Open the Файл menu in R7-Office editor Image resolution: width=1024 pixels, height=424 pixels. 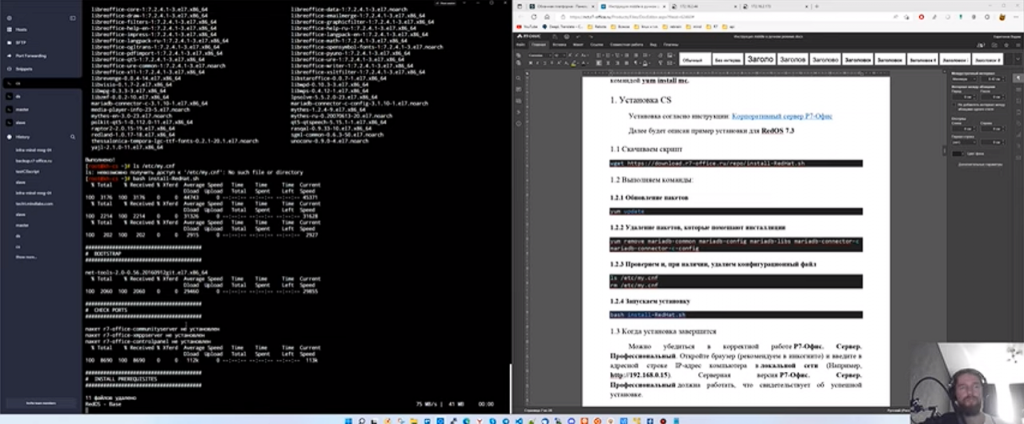520,44
